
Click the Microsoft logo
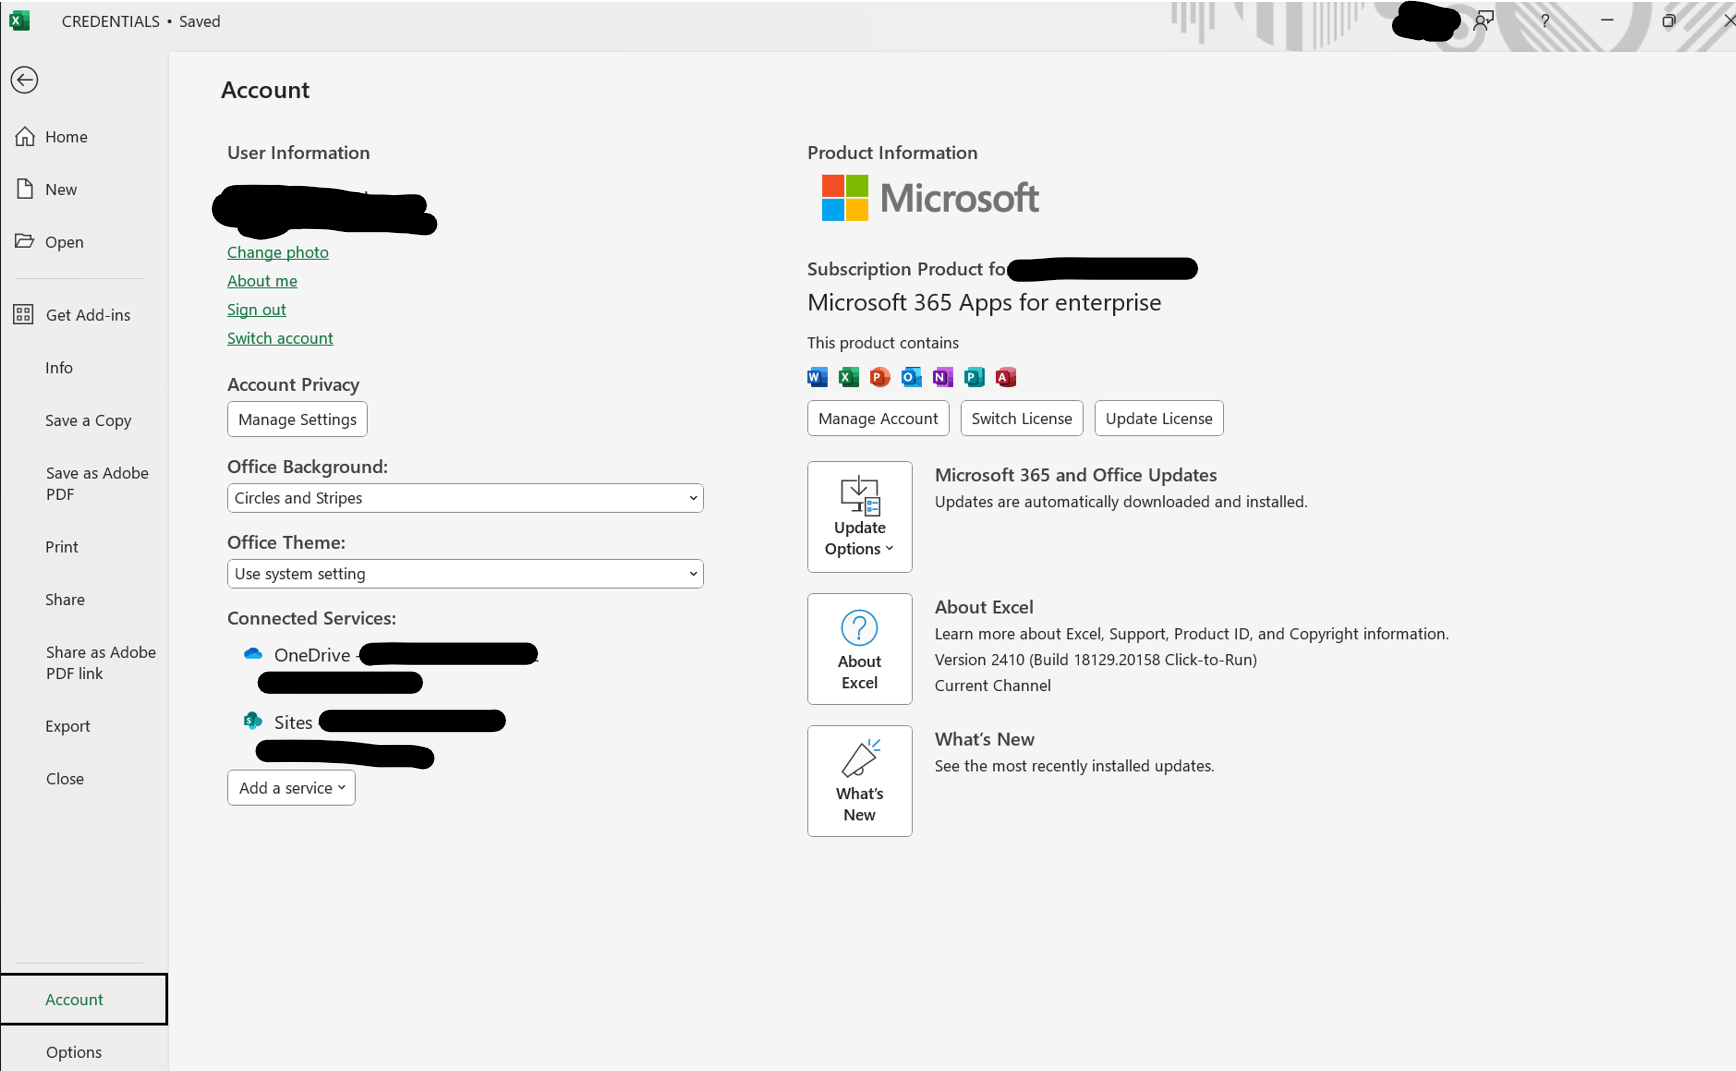[930, 198]
